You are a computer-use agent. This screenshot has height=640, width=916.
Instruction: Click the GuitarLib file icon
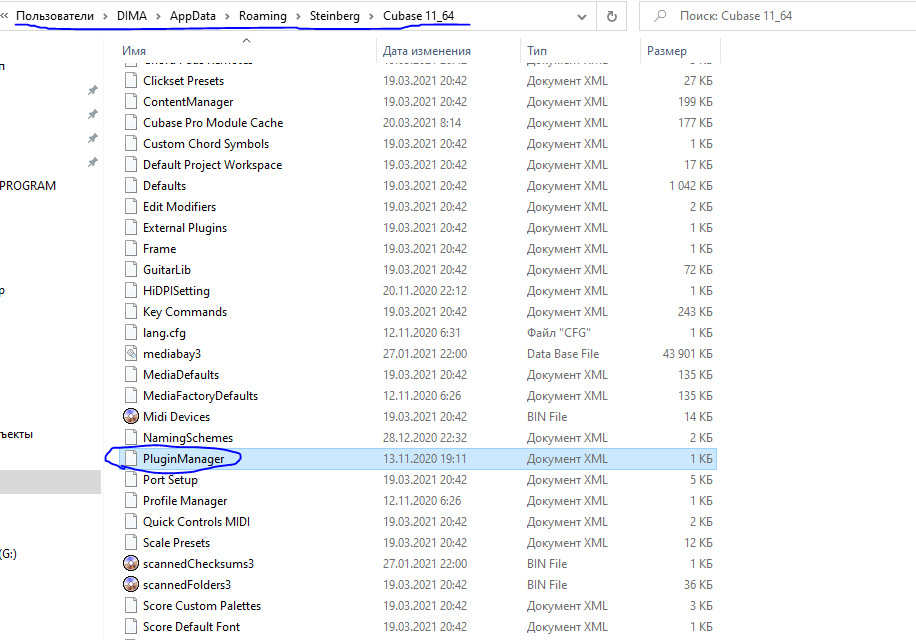(x=131, y=270)
